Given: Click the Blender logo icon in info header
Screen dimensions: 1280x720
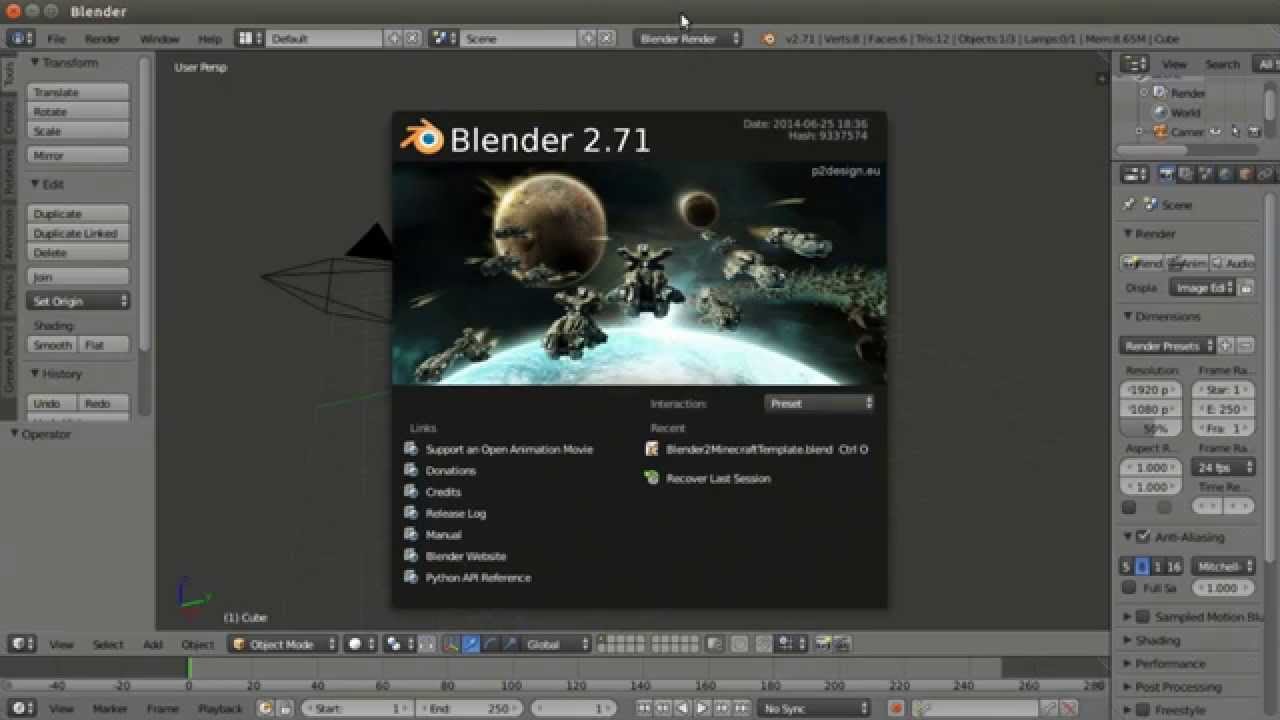Looking at the screenshot, I should tap(769, 39).
